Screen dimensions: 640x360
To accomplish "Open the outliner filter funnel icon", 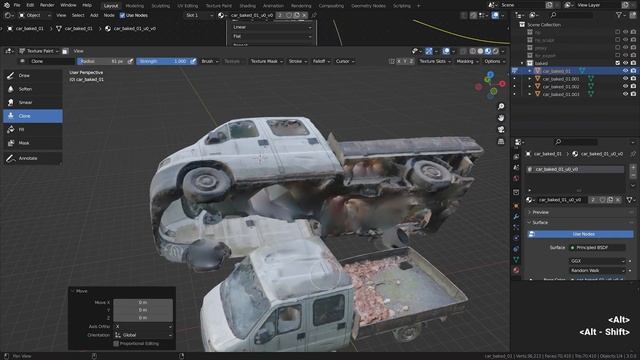I will tap(619, 15).
